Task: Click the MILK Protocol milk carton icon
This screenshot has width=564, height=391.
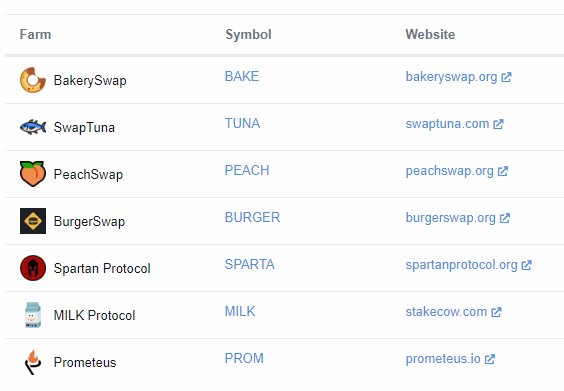Action: pyautogui.click(x=33, y=315)
